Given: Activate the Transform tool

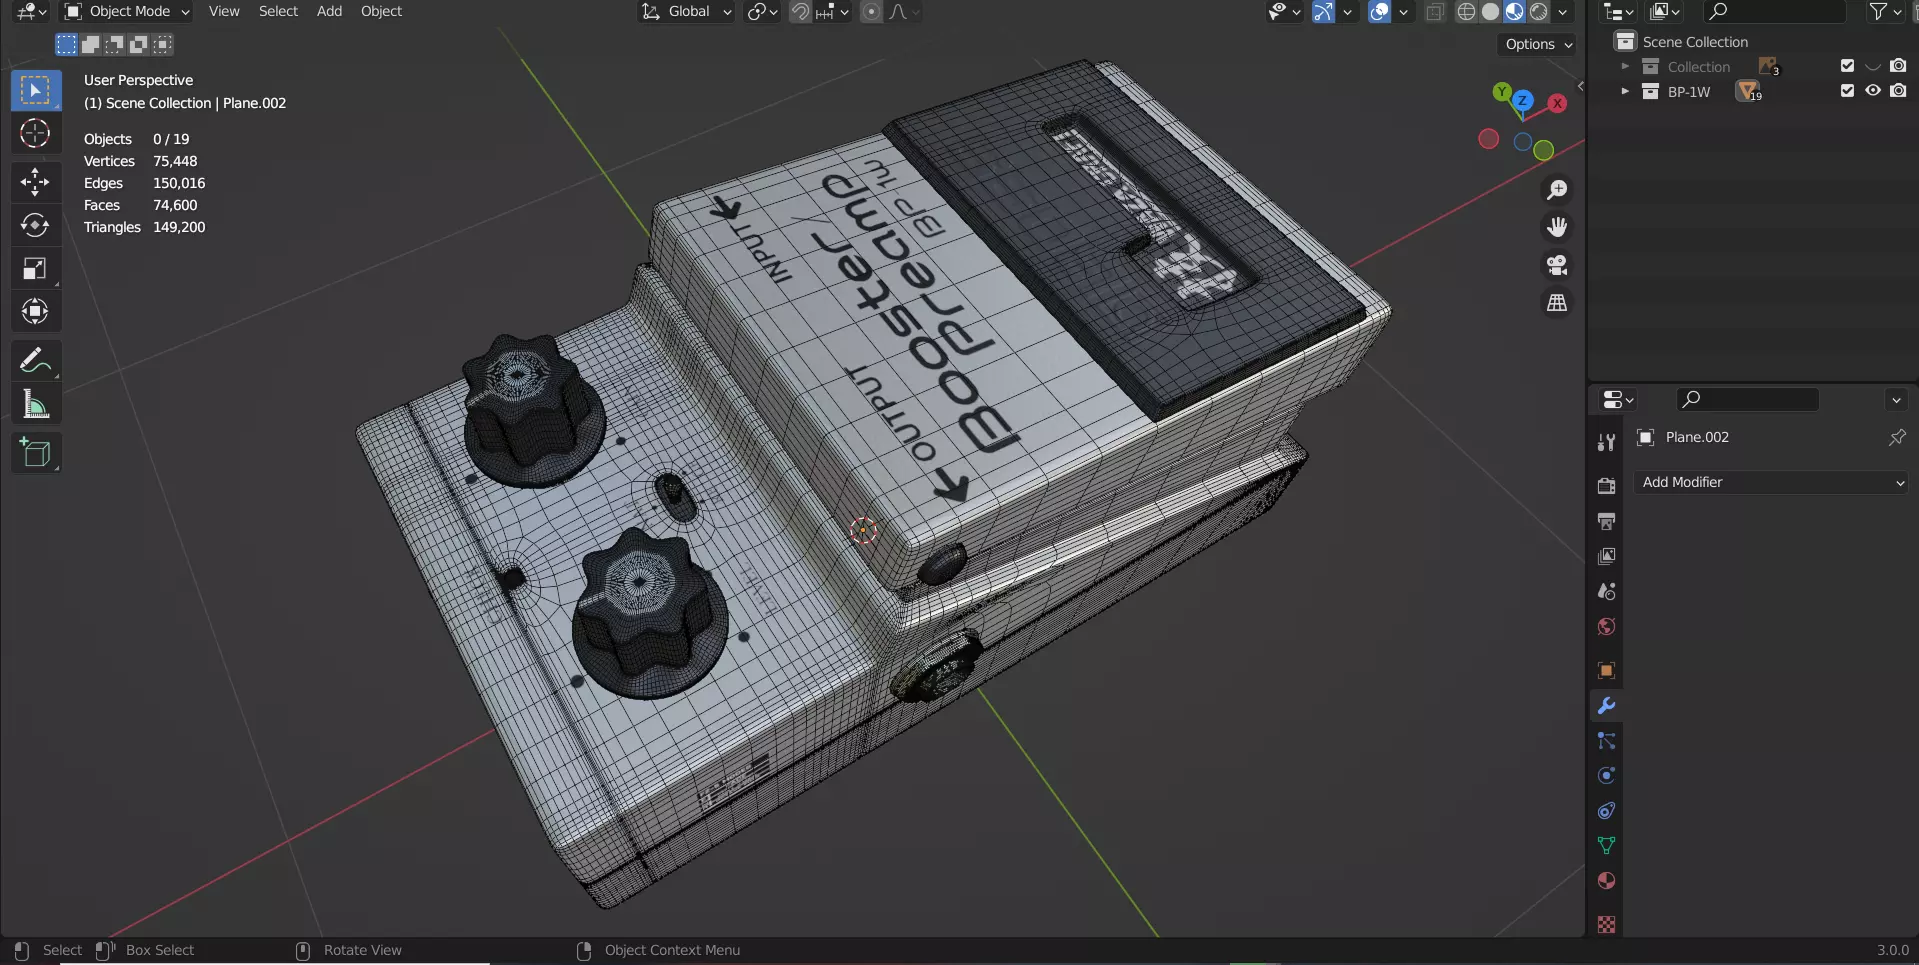Looking at the screenshot, I should 36,311.
